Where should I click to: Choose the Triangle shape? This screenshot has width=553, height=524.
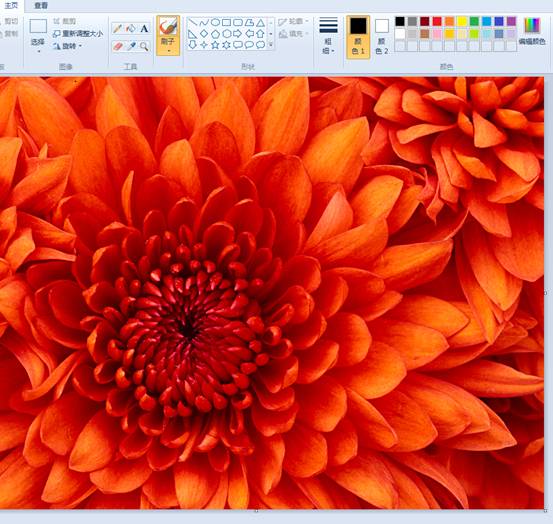[260, 23]
